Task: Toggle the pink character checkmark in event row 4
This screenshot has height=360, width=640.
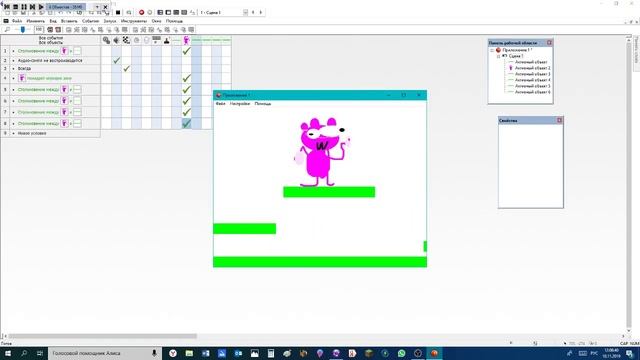Action: [187, 78]
